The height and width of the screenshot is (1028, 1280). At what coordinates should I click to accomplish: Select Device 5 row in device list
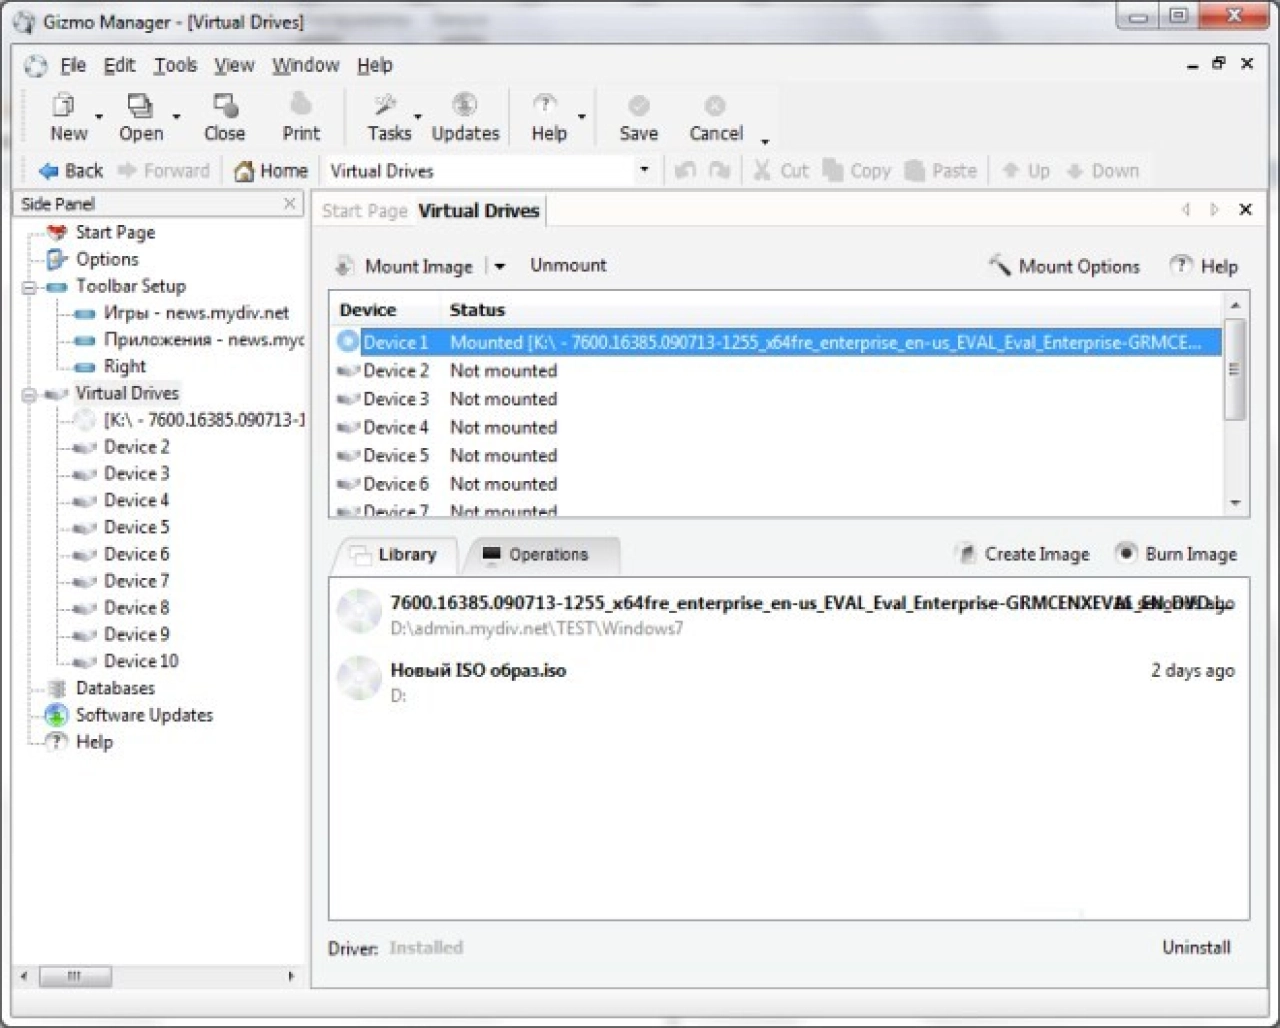click(776, 456)
